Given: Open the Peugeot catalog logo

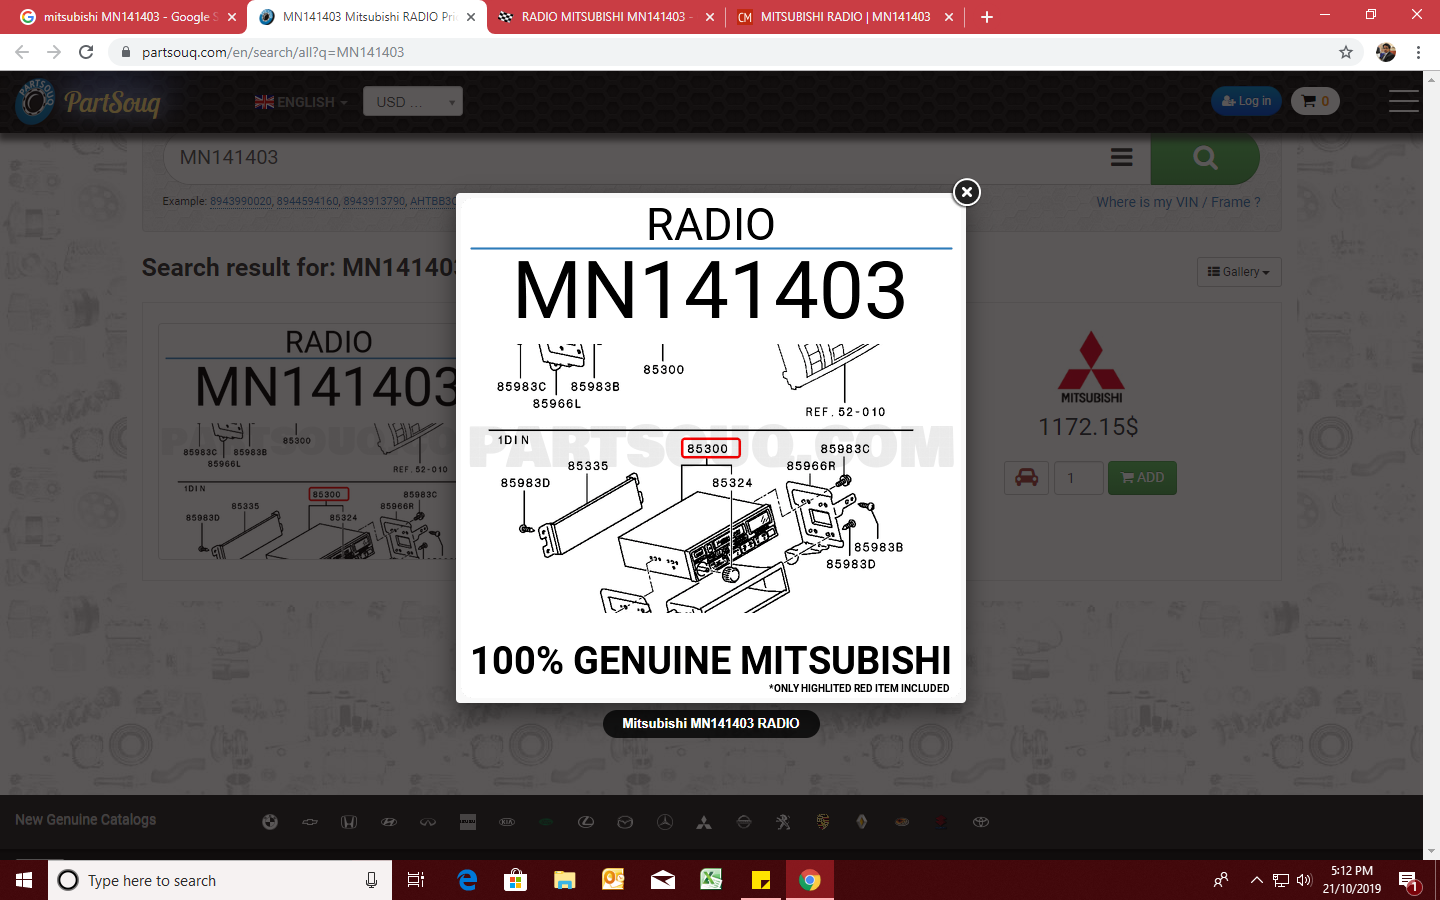Looking at the screenshot, I should click(783, 822).
